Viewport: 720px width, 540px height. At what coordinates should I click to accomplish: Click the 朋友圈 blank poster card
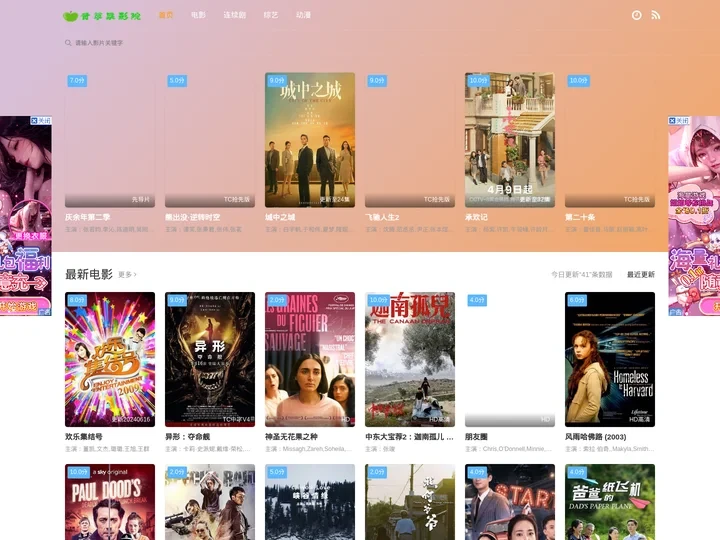(510, 360)
